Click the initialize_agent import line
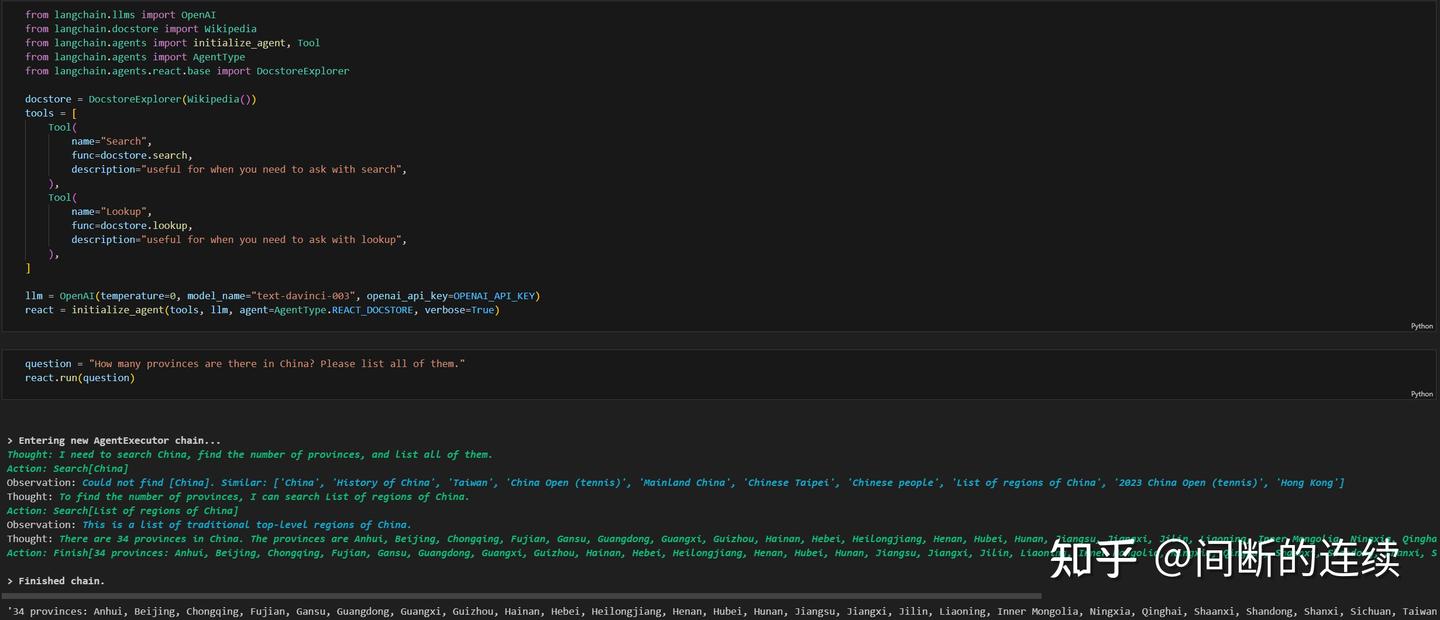 click(x=170, y=42)
